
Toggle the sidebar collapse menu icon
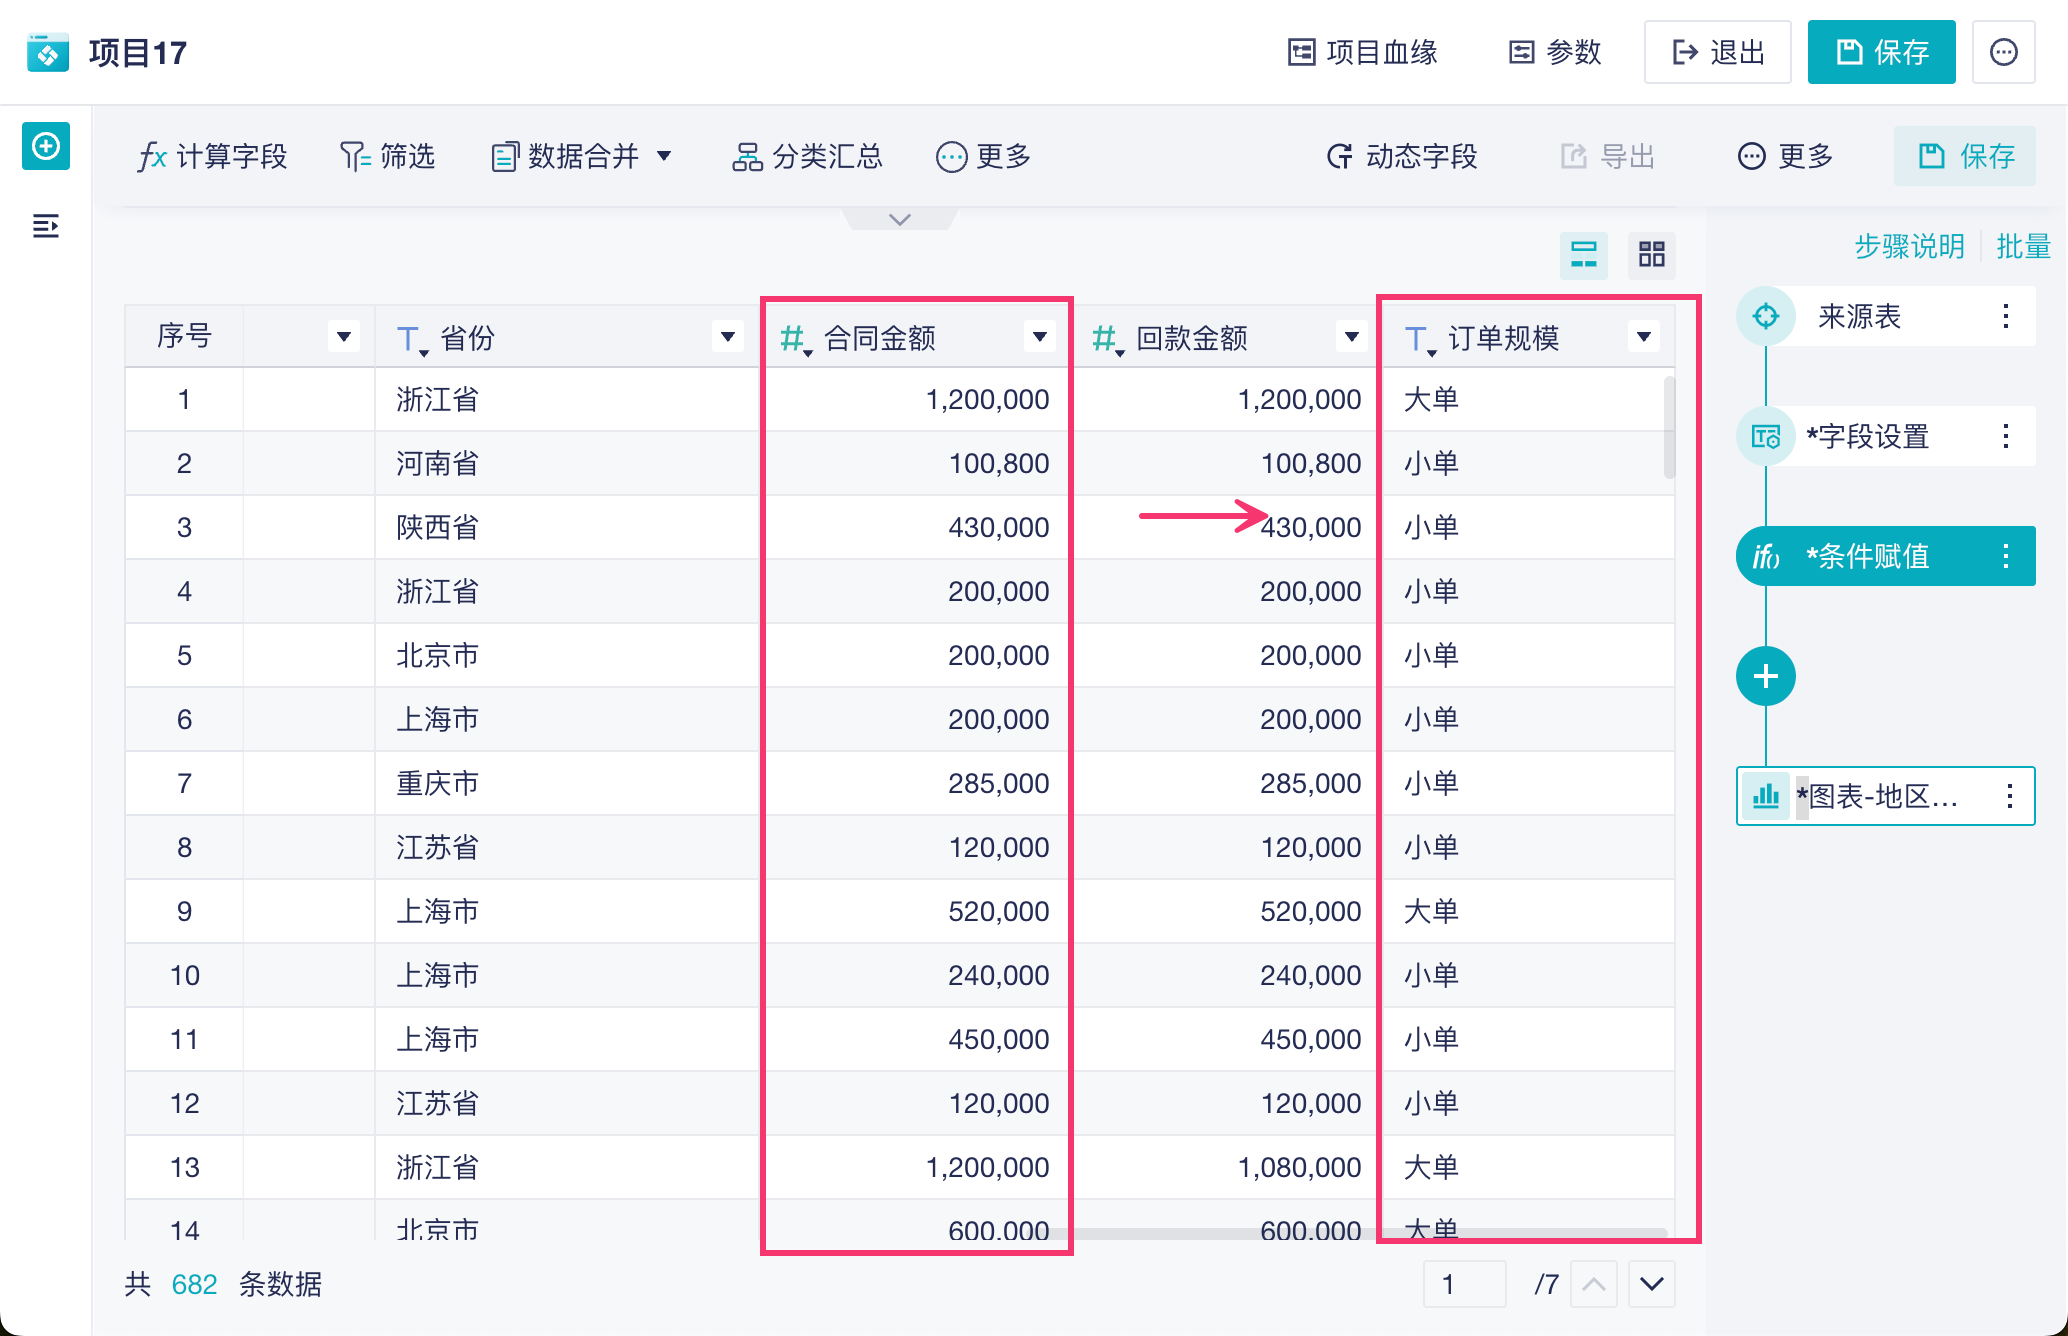(46, 226)
